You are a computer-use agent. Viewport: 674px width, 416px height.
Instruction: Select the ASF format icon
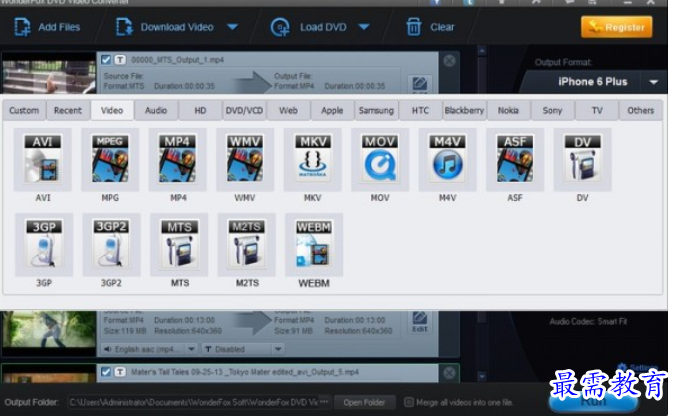(x=515, y=159)
